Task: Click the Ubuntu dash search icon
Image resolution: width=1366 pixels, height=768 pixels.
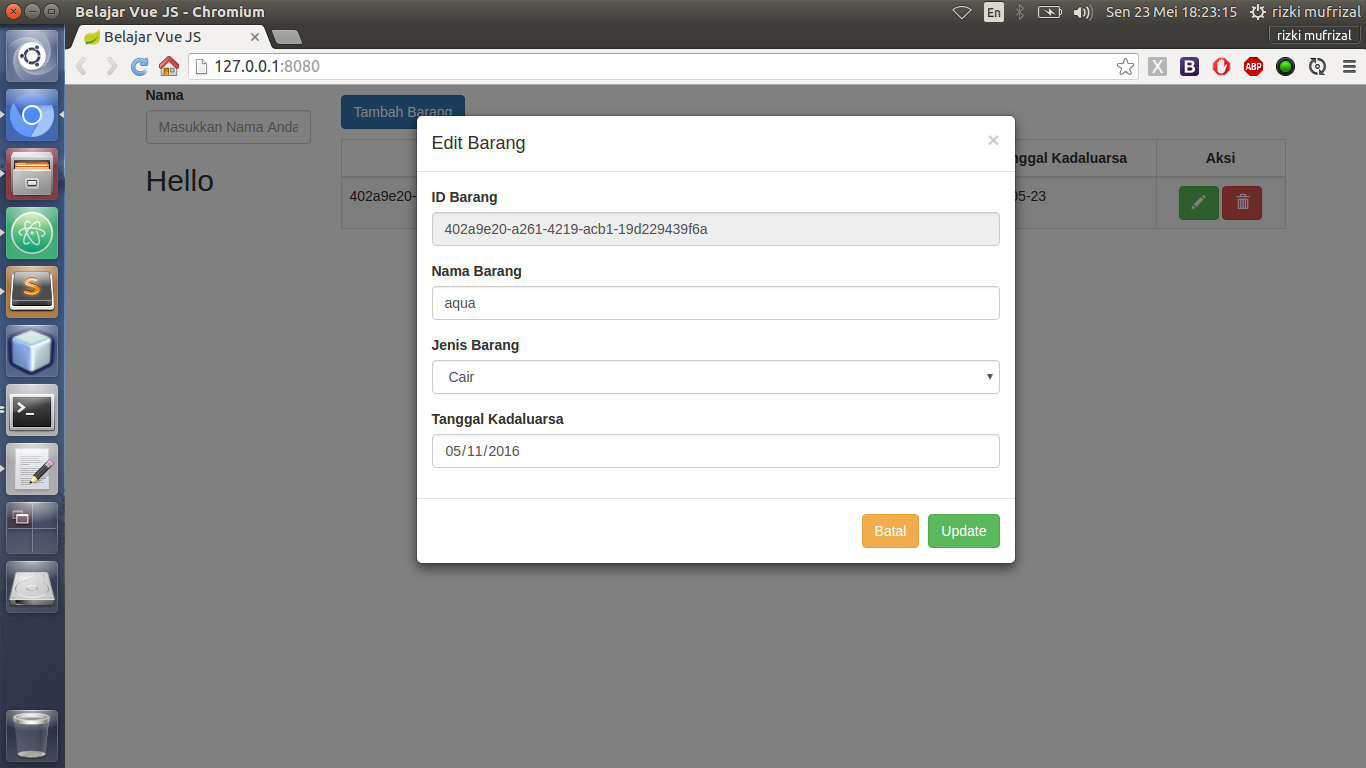Action: tap(32, 55)
